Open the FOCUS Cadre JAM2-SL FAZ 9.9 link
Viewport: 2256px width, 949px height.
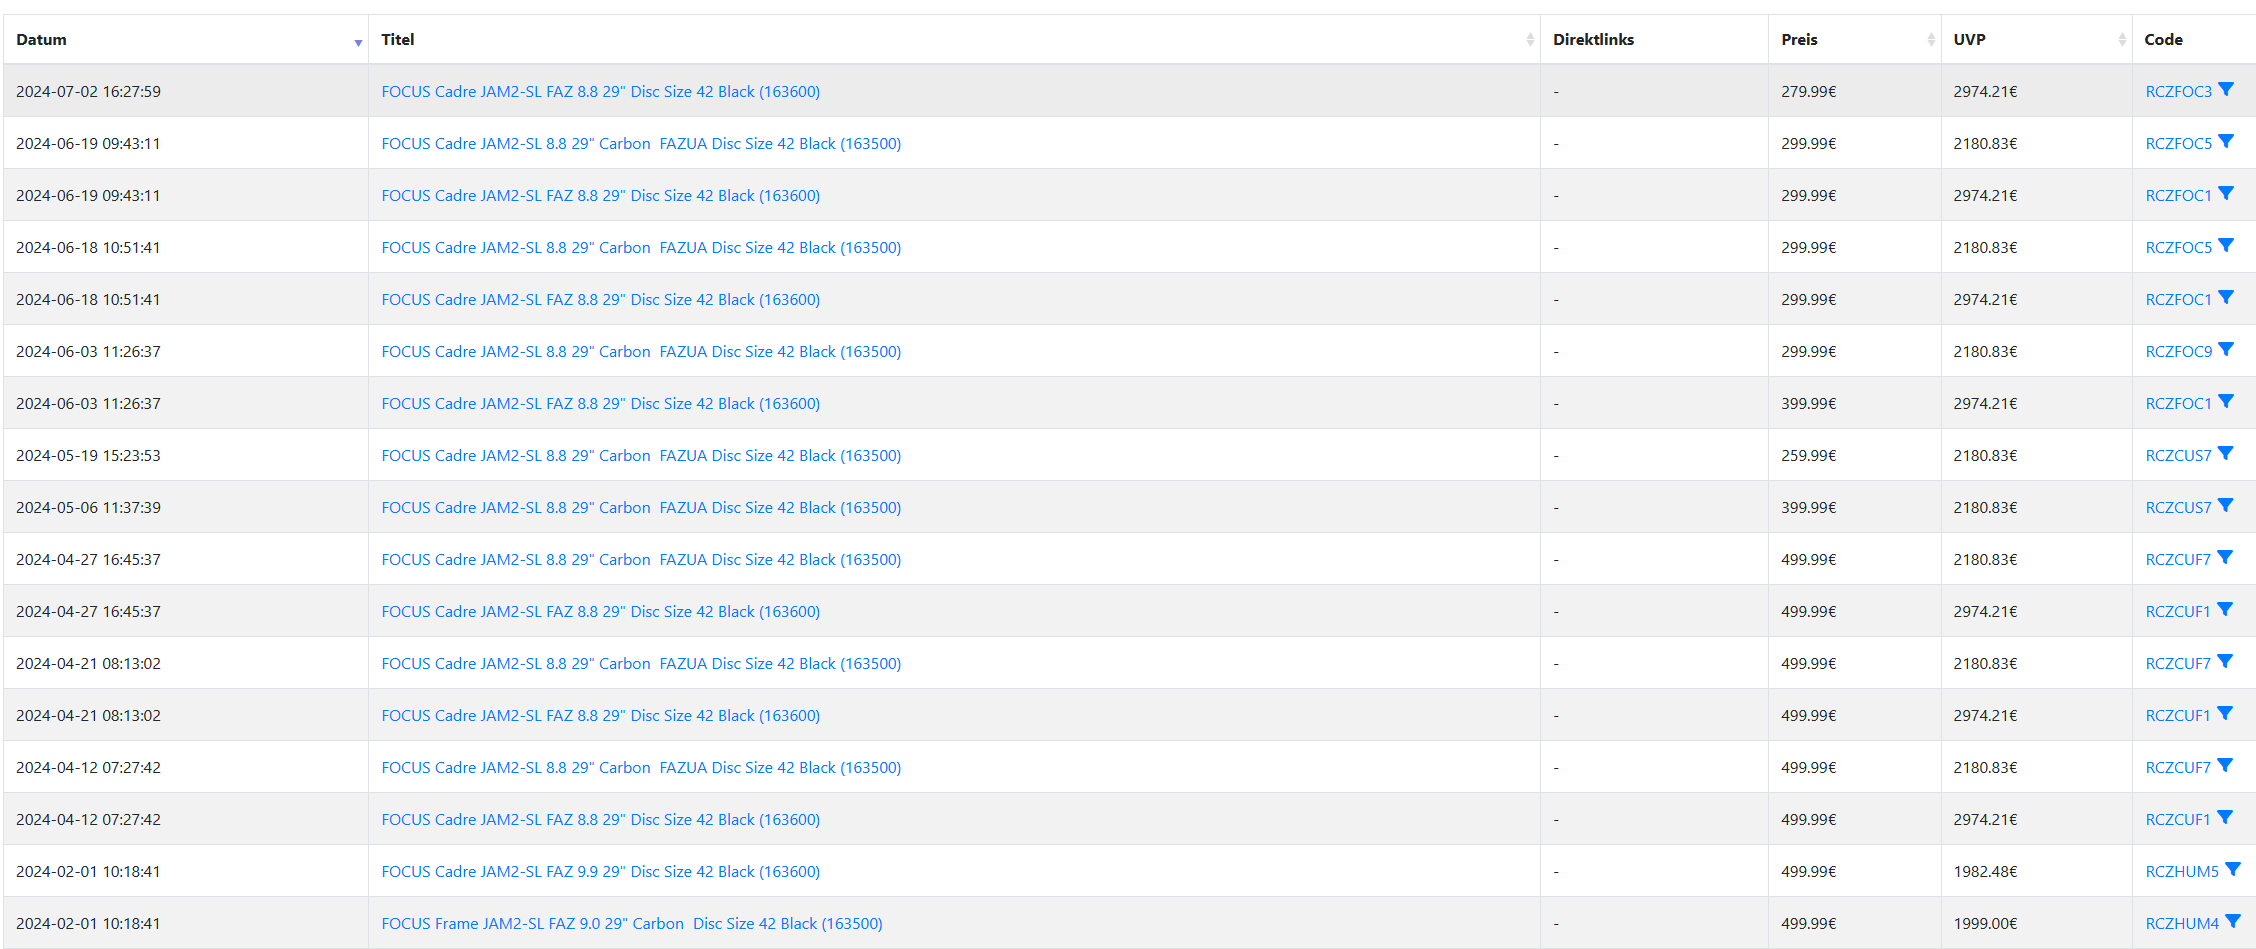tap(600, 872)
